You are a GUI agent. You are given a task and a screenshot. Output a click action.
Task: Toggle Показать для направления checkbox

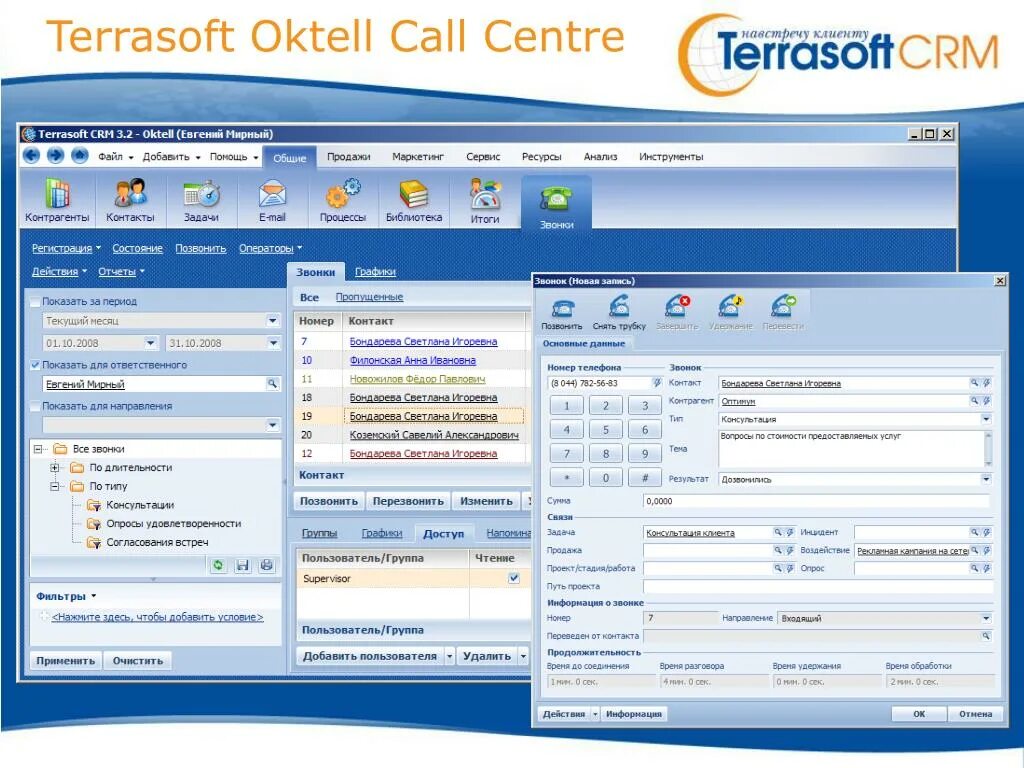[35, 406]
